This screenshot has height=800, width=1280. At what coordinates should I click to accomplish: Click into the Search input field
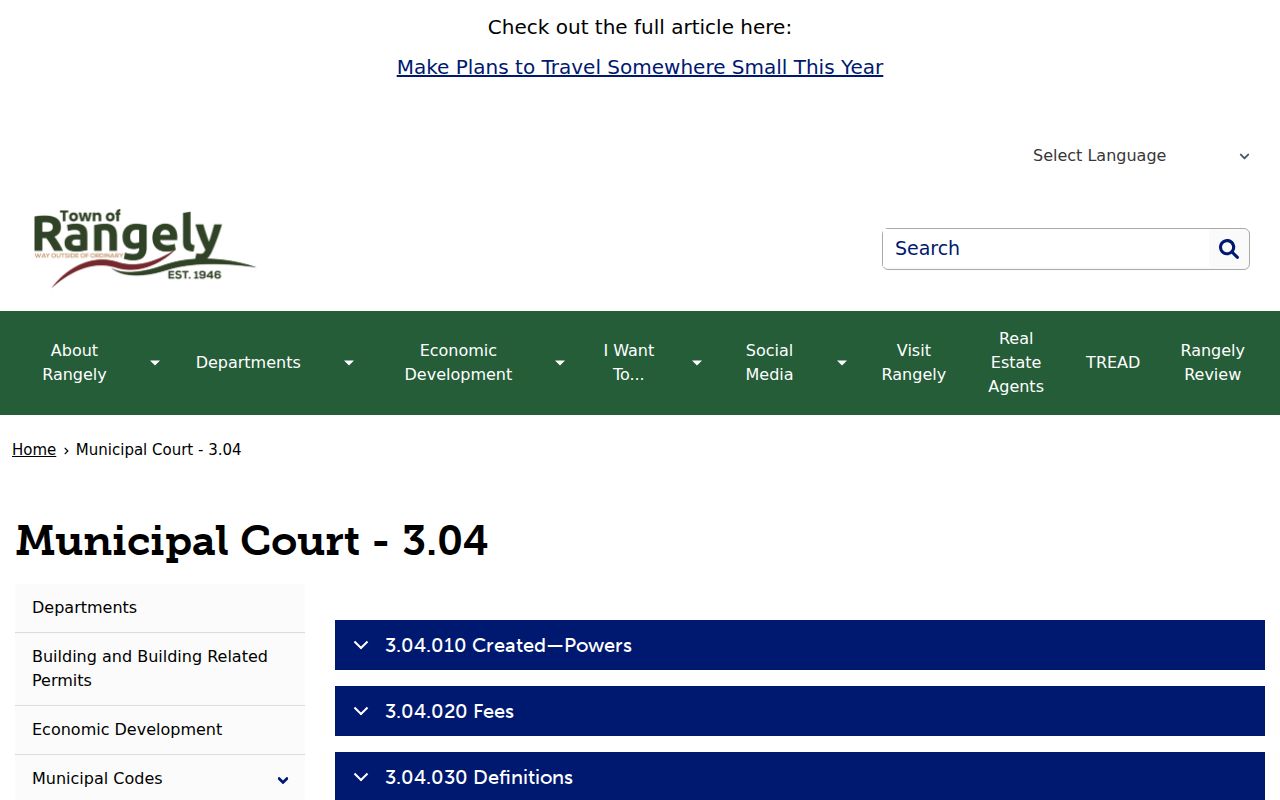tap(1046, 249)
